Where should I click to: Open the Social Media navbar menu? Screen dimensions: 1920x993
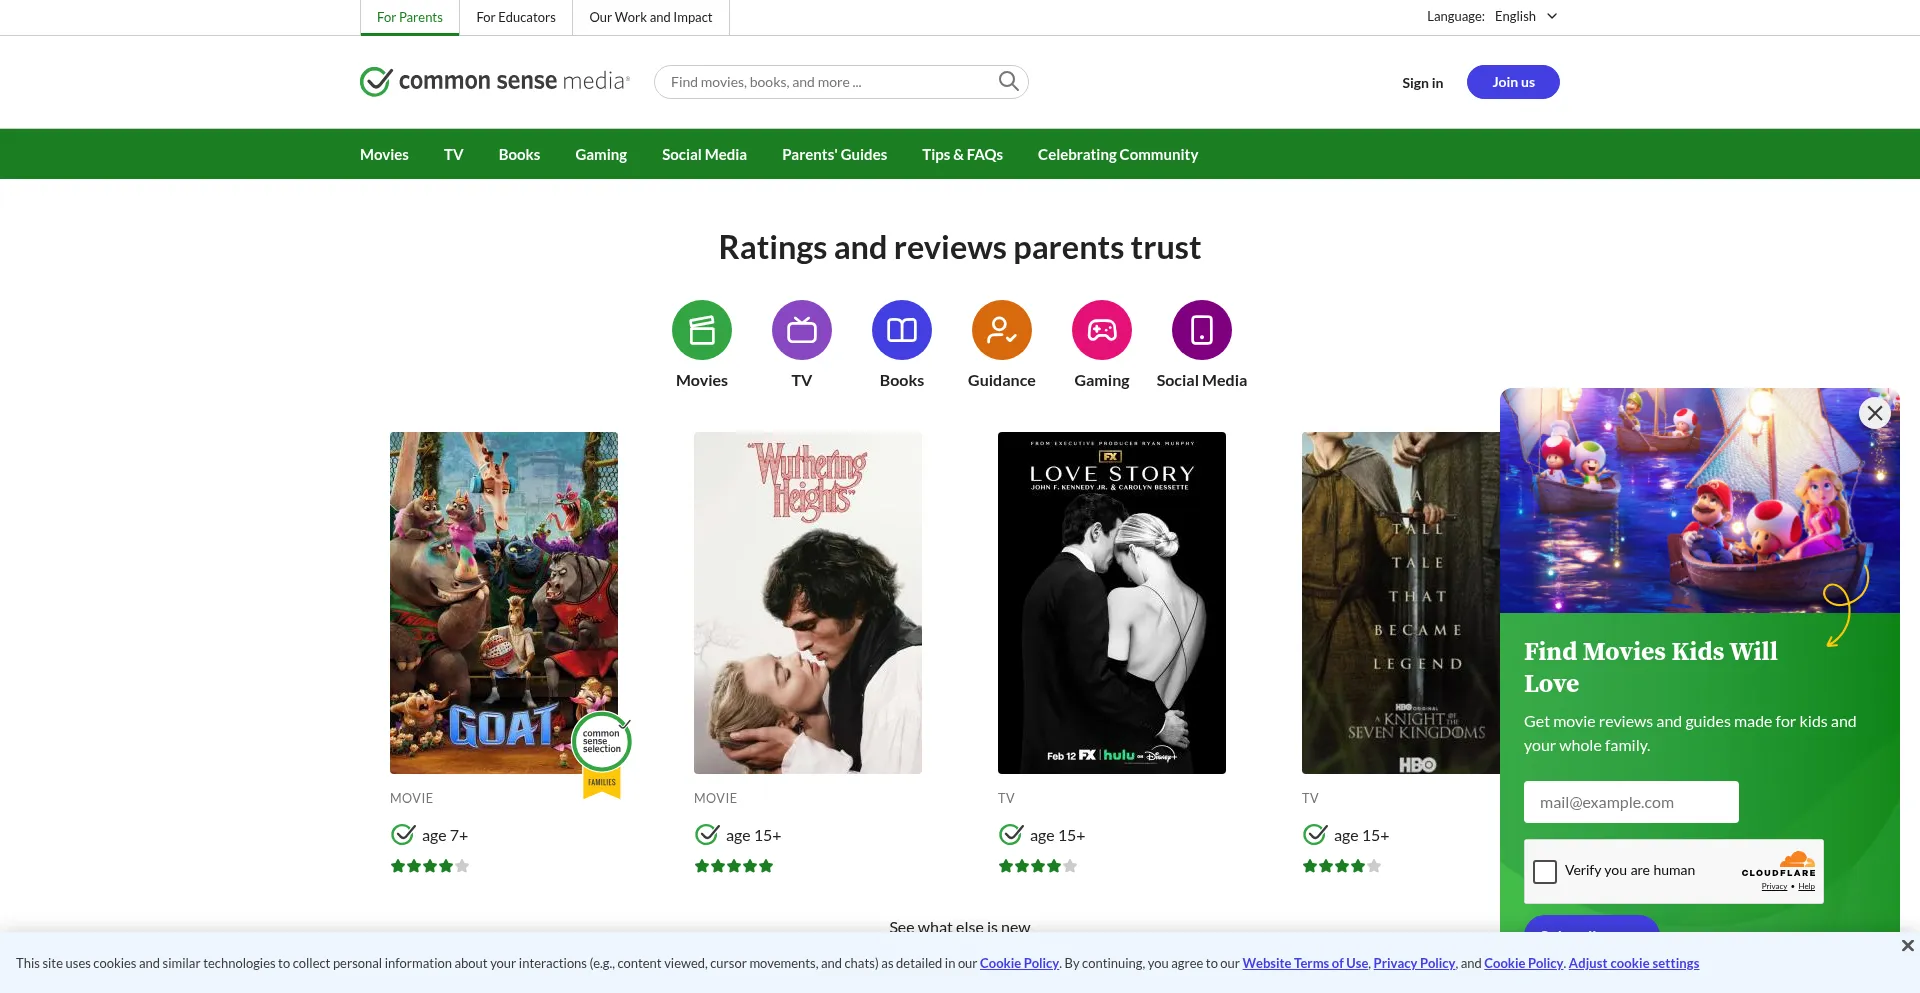pos(704,154)
